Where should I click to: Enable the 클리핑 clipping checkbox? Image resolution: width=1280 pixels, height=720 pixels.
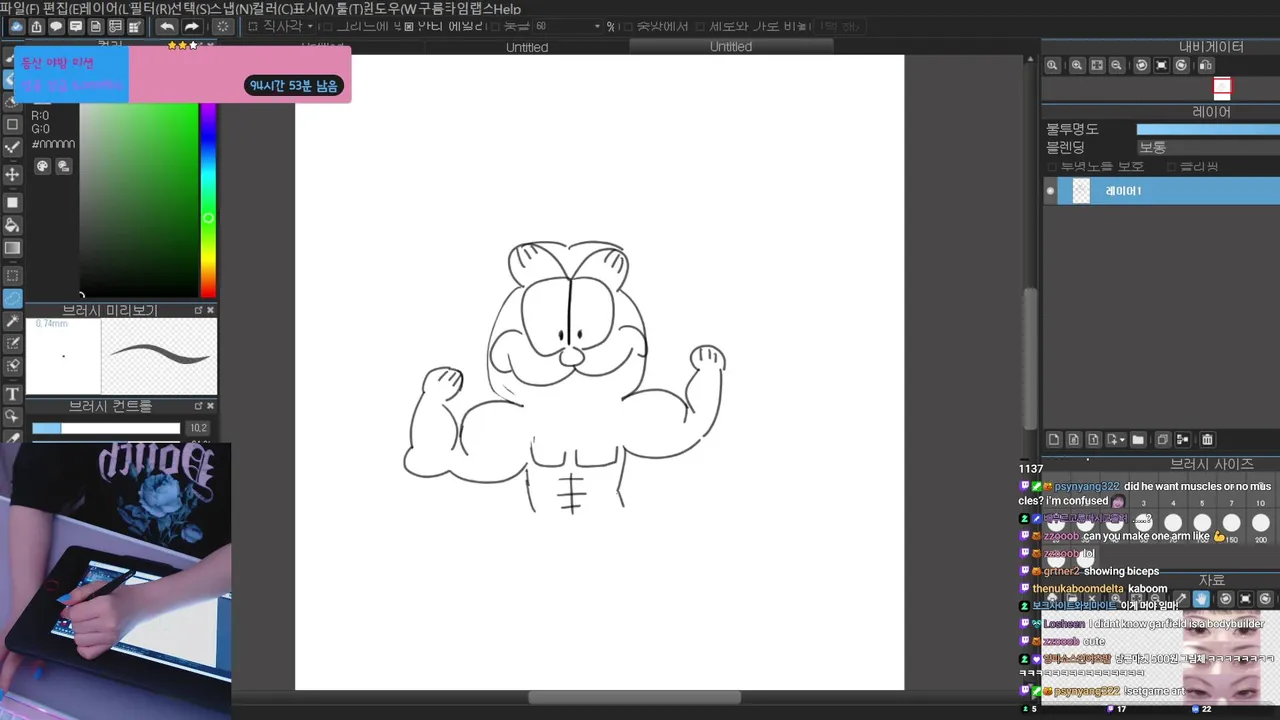click(1171, 166)
